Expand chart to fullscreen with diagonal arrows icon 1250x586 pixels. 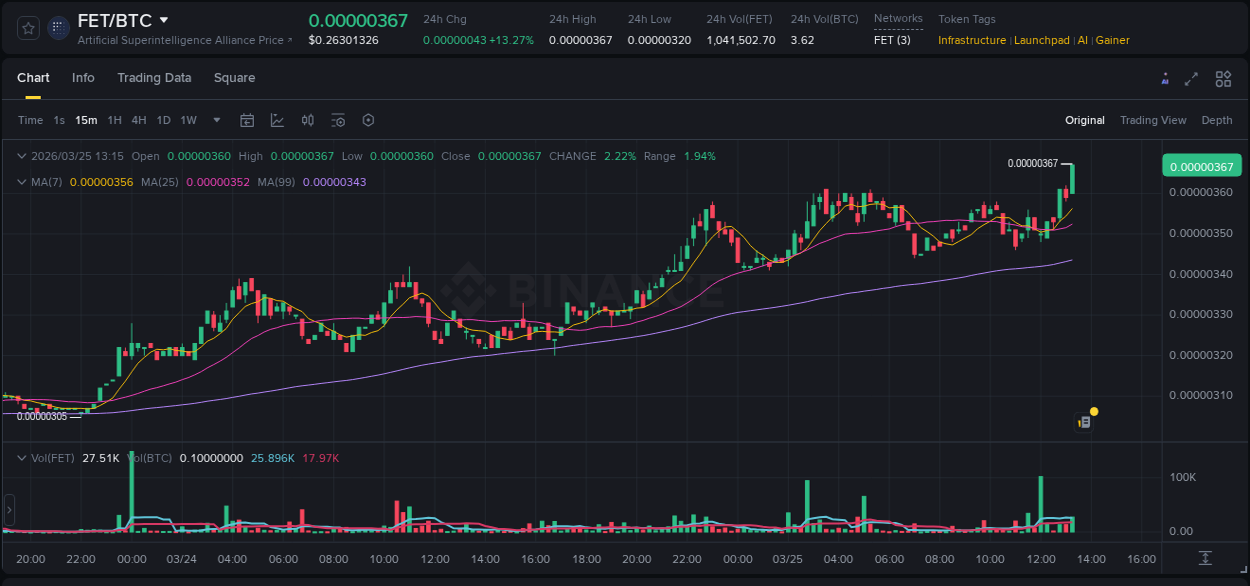click(x=1192, y=78)
